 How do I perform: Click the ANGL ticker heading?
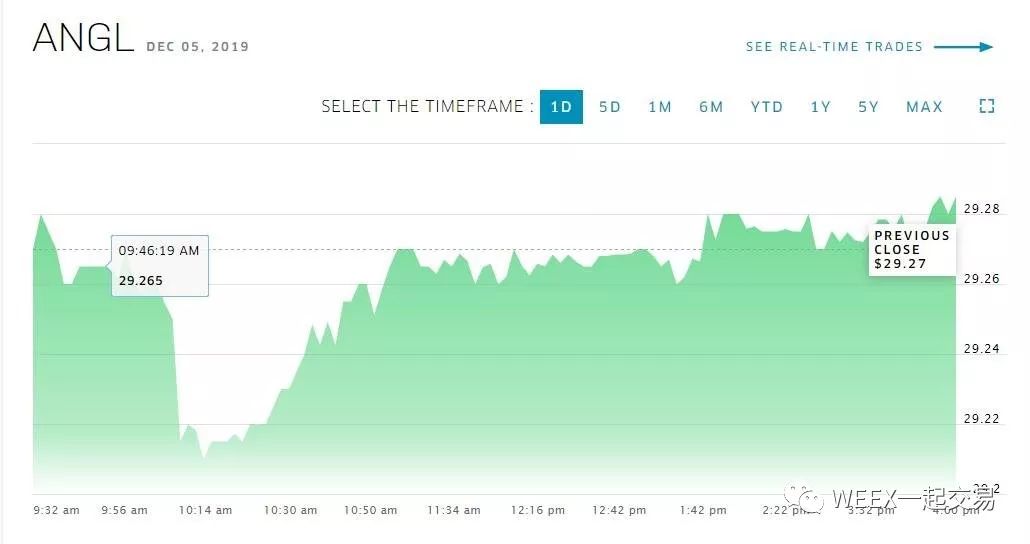tap(83, 39)
